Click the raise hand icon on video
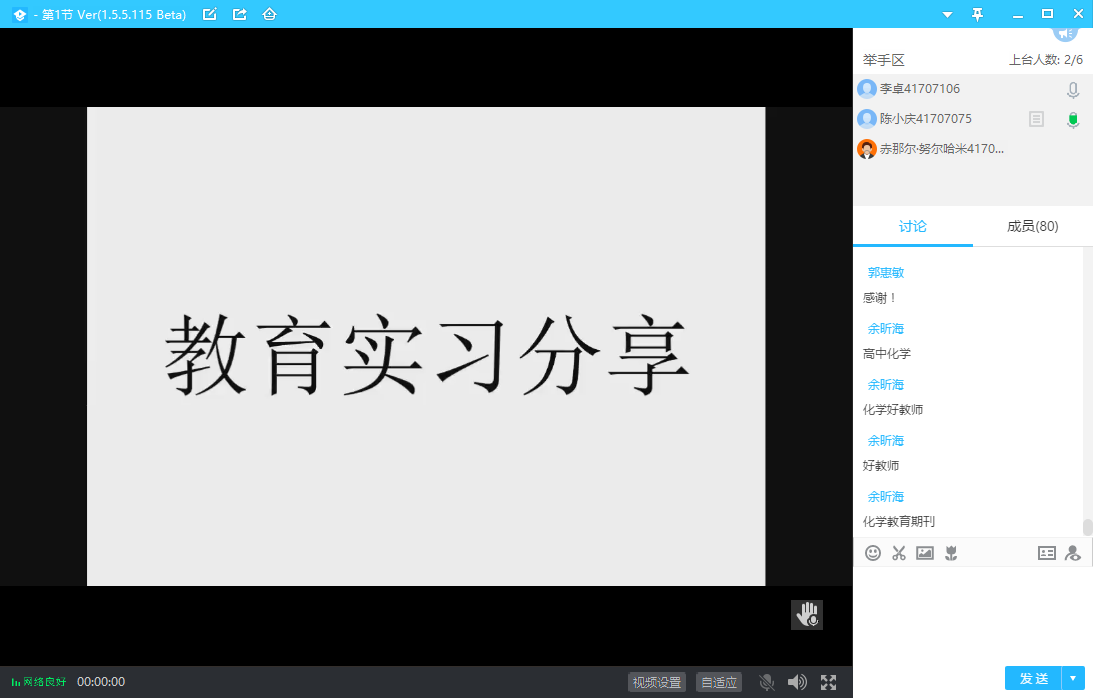 pos(807,615)
